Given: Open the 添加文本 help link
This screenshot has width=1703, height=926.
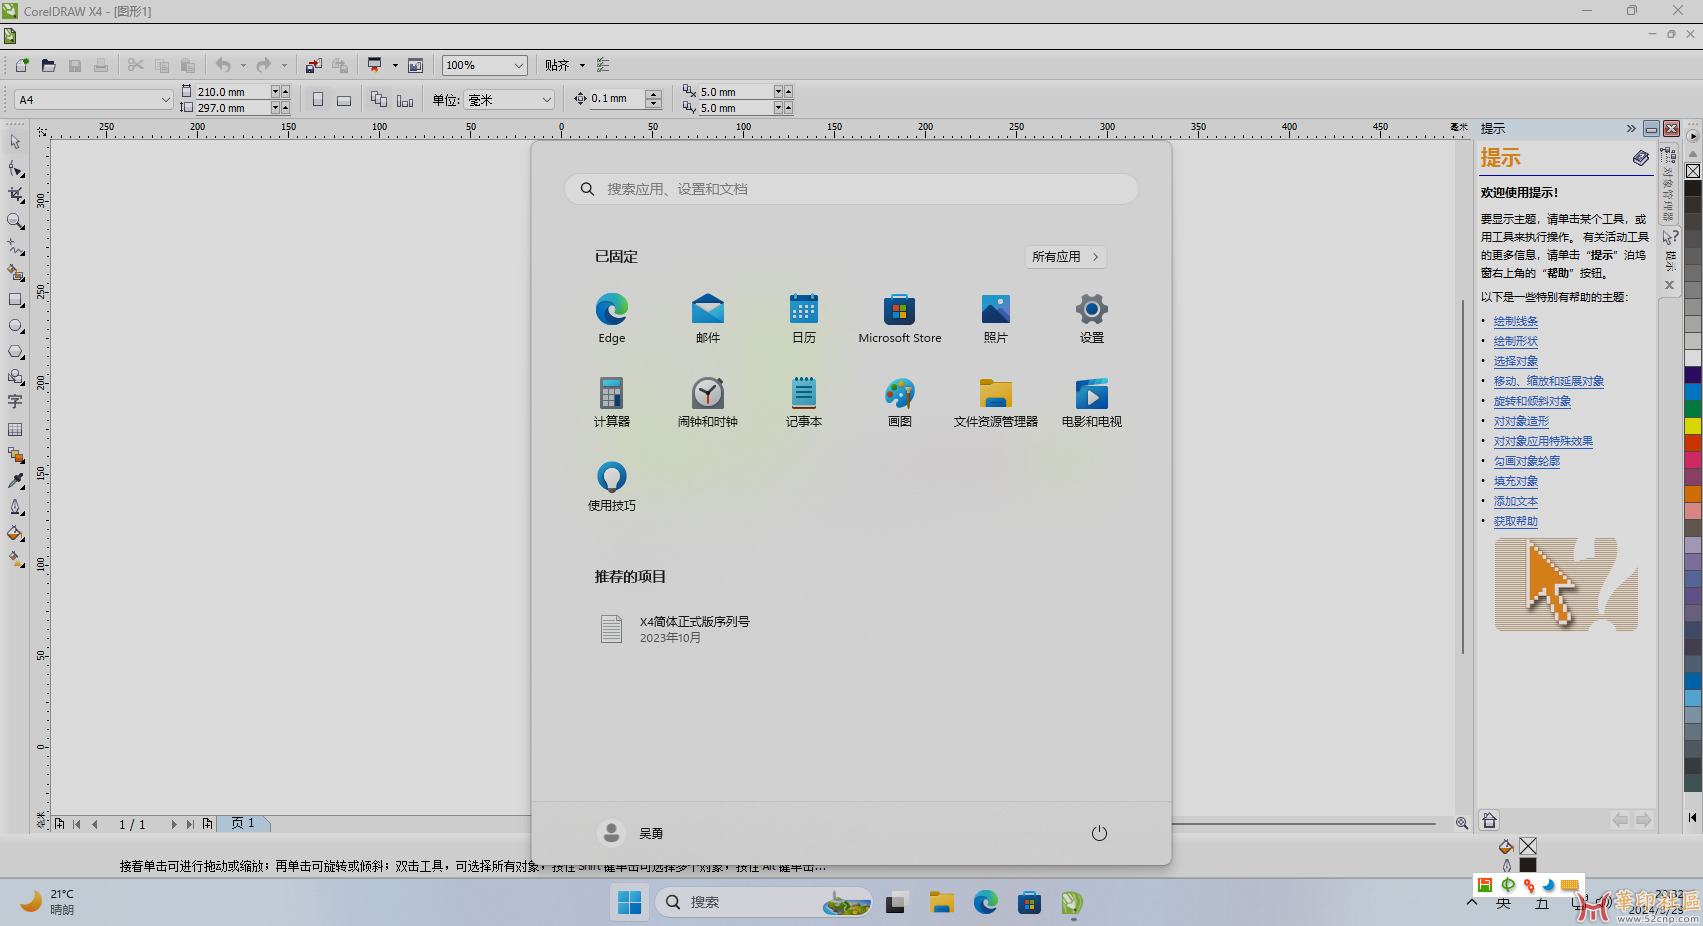Looking at the screenshot, I should (1516, 501).
